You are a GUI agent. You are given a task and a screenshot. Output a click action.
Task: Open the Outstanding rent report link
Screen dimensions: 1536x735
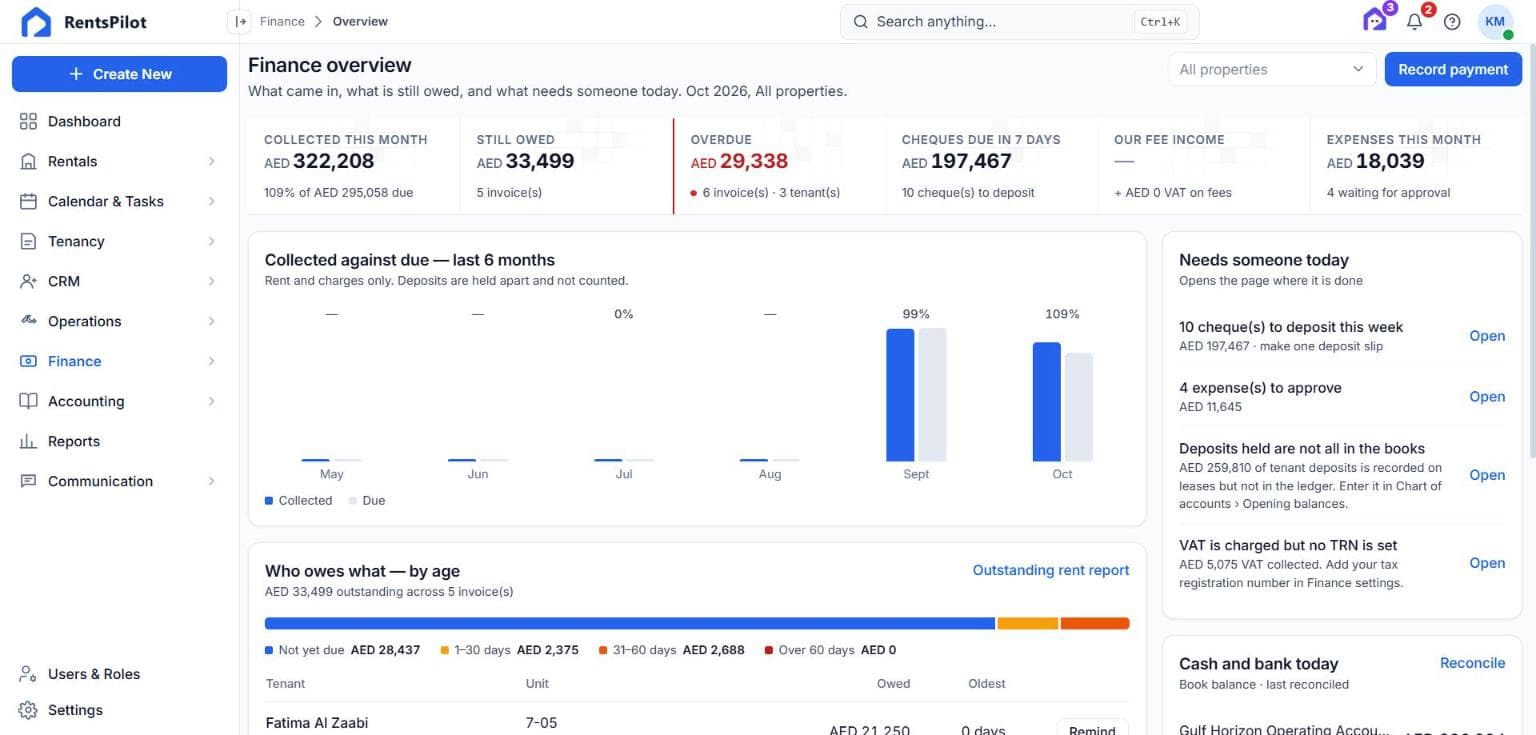[x=1051, y=570]
